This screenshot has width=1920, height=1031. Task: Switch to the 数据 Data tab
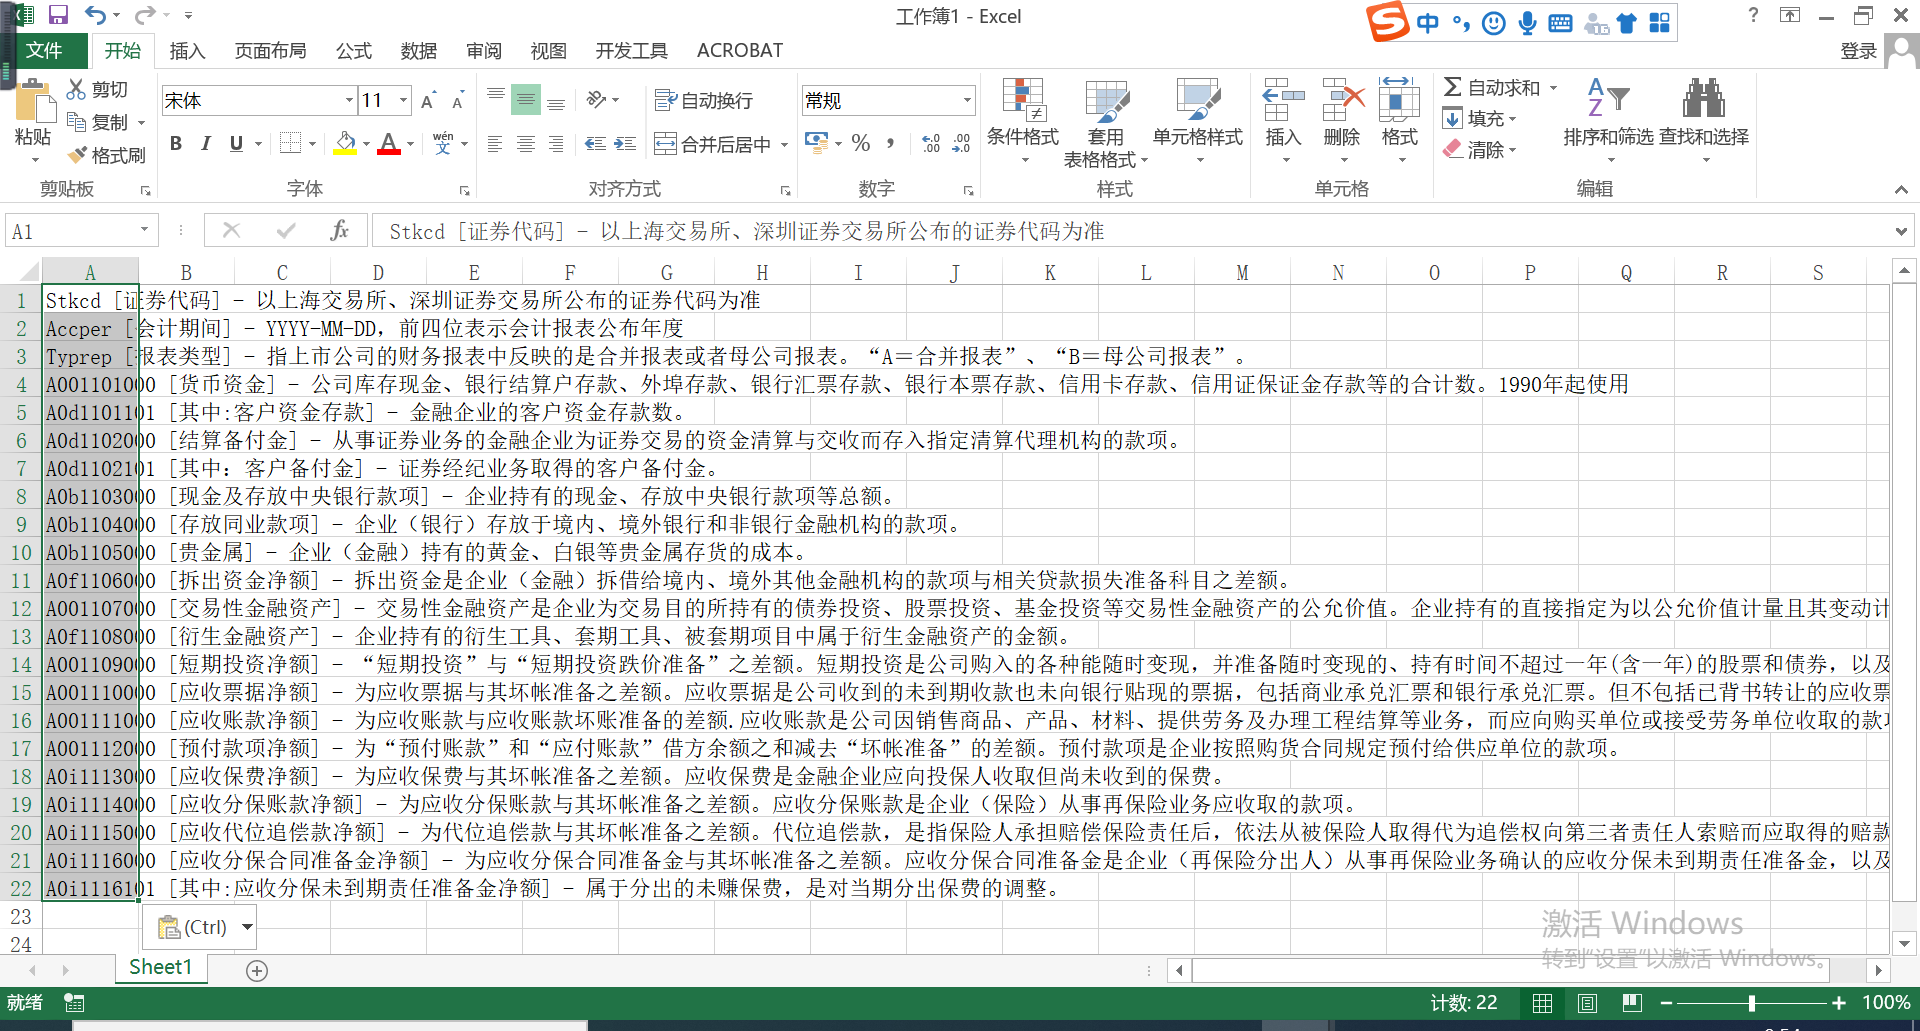coord(418,50)
